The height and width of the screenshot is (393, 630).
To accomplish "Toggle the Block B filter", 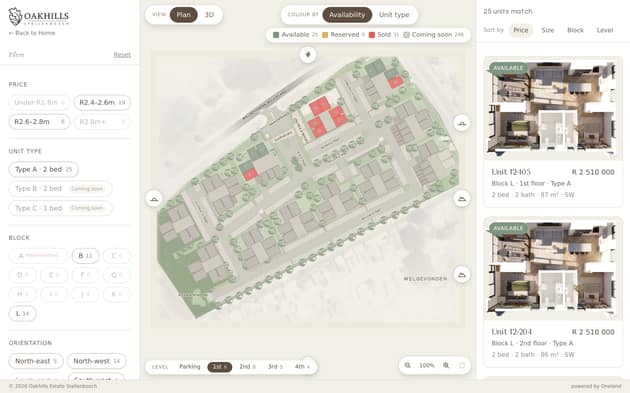I will pos(85,256).
